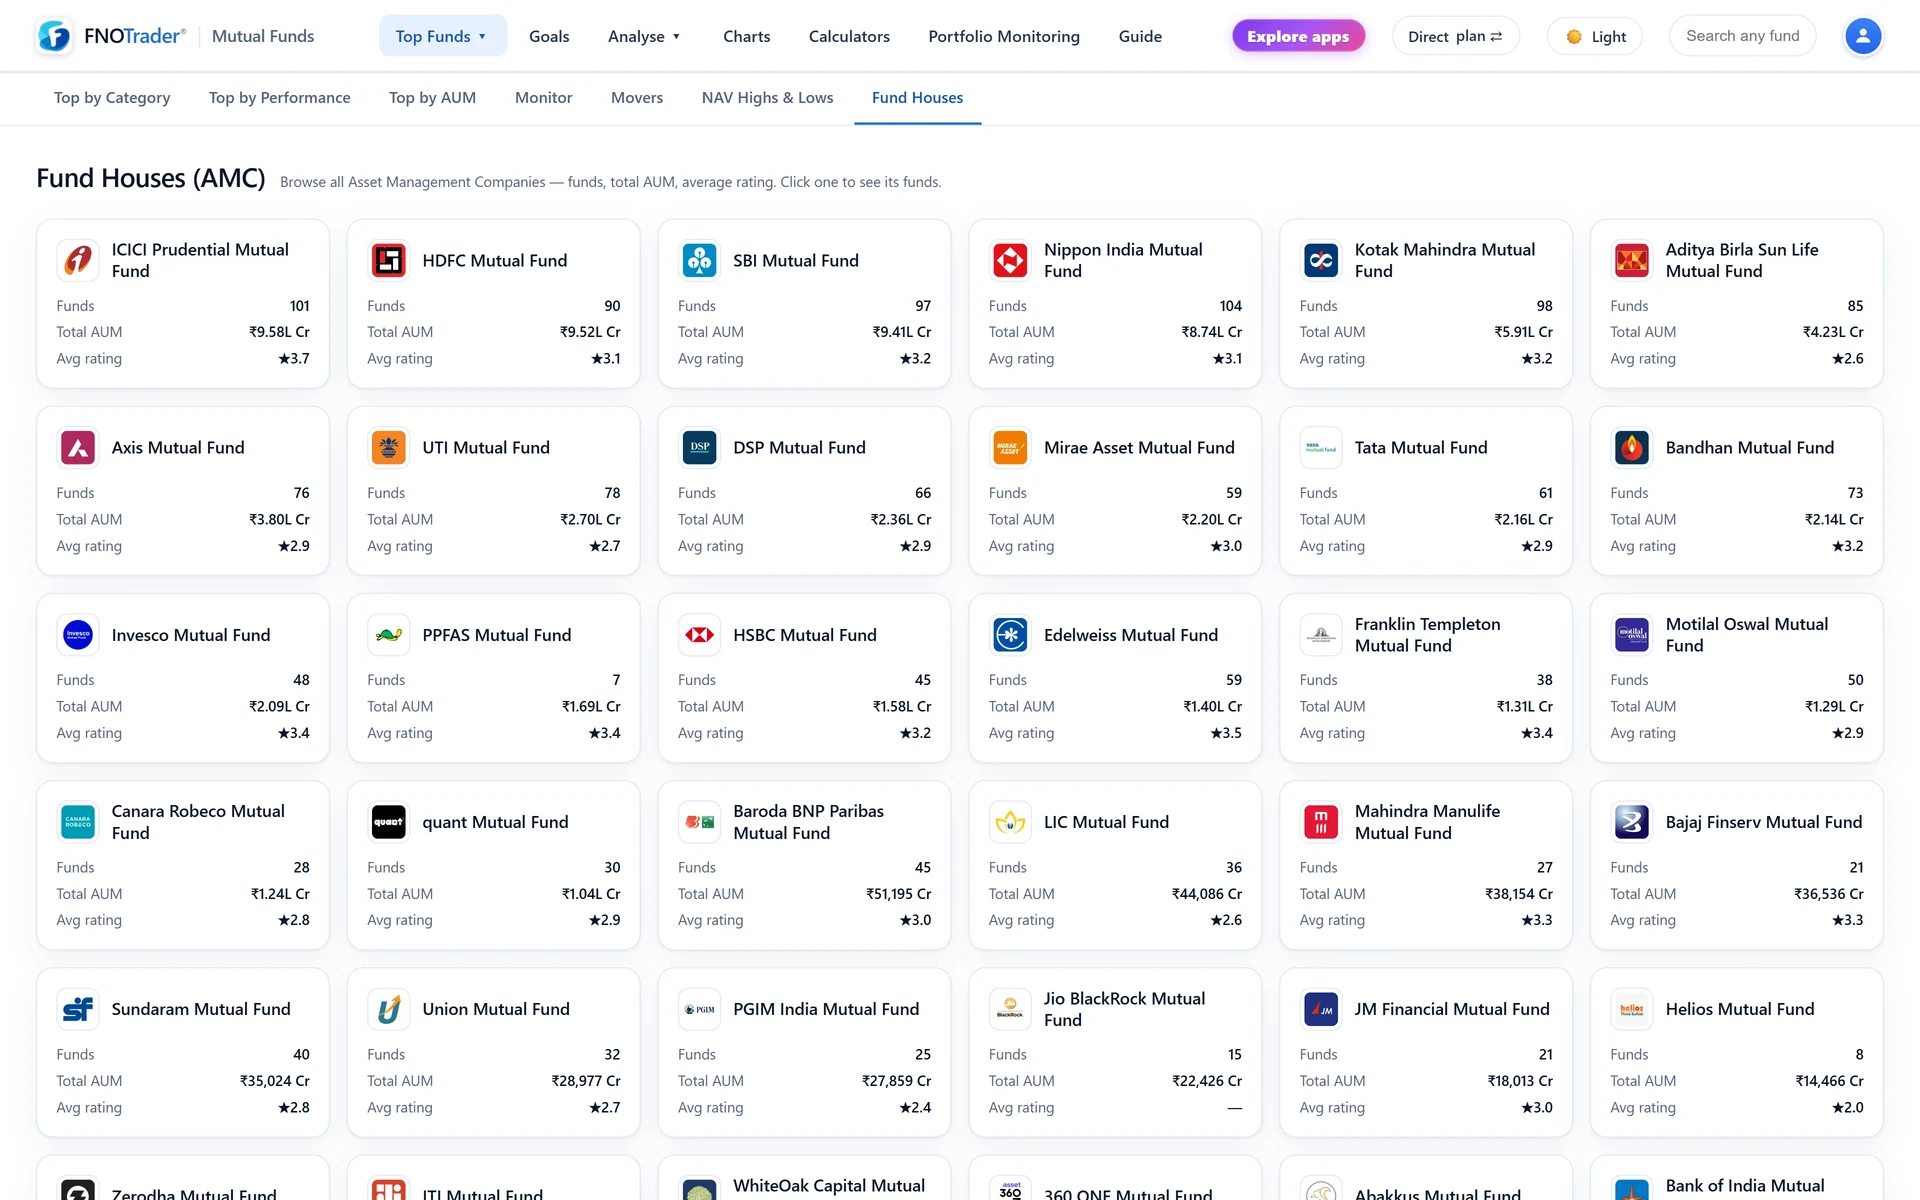This screenshot has width=1920, height=1200.
Task: Open the Tata Mutual Fund card title
Action: (x=1421, y=447)
